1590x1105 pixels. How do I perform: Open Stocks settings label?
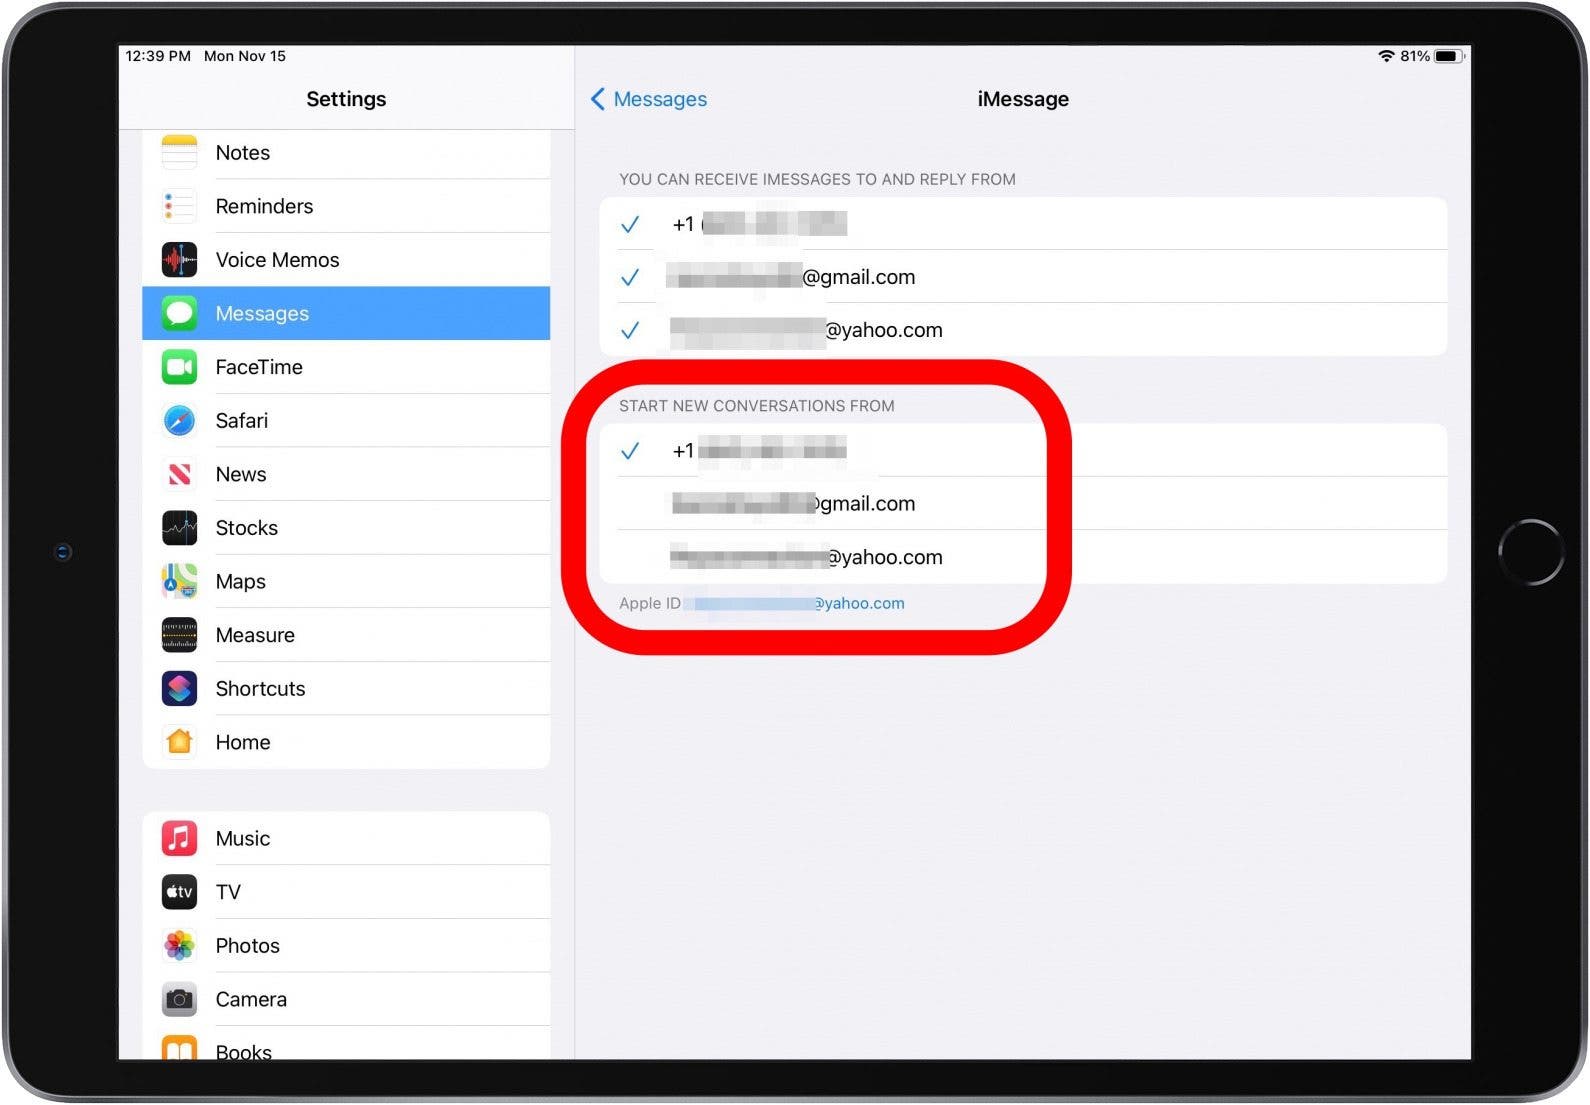pyautogui.click(x=247, y=528)
